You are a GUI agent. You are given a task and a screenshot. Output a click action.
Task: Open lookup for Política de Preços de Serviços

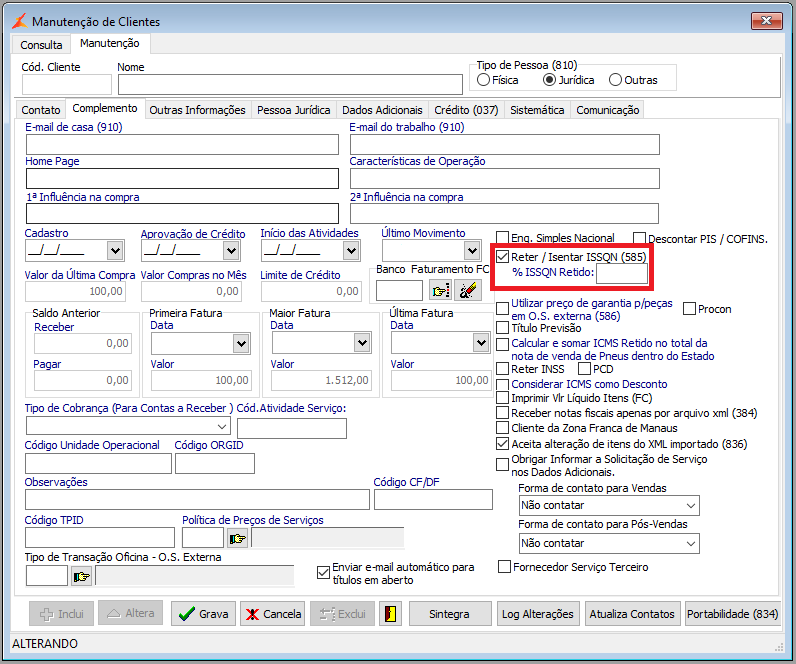click(237, 539)
